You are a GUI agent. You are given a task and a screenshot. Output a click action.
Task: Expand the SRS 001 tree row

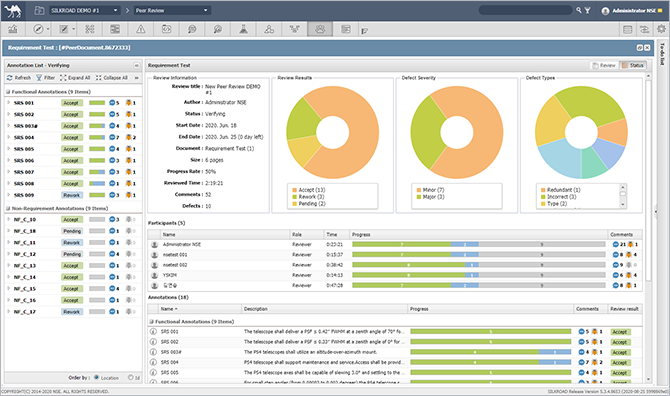(x=9, y=103)
